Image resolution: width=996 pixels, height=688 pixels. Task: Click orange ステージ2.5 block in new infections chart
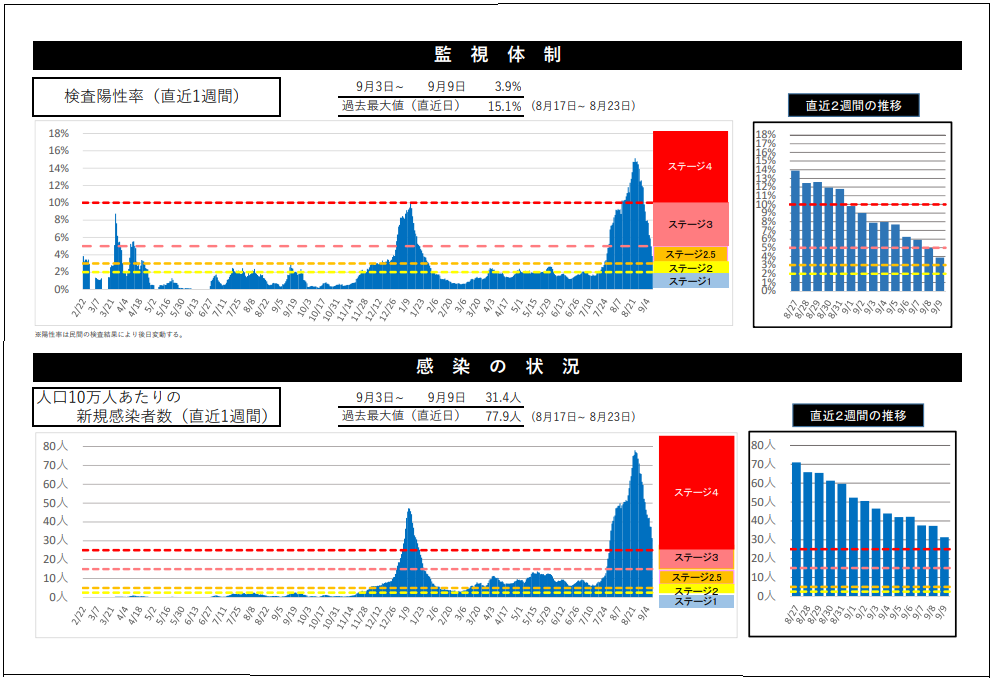(696, 577)
